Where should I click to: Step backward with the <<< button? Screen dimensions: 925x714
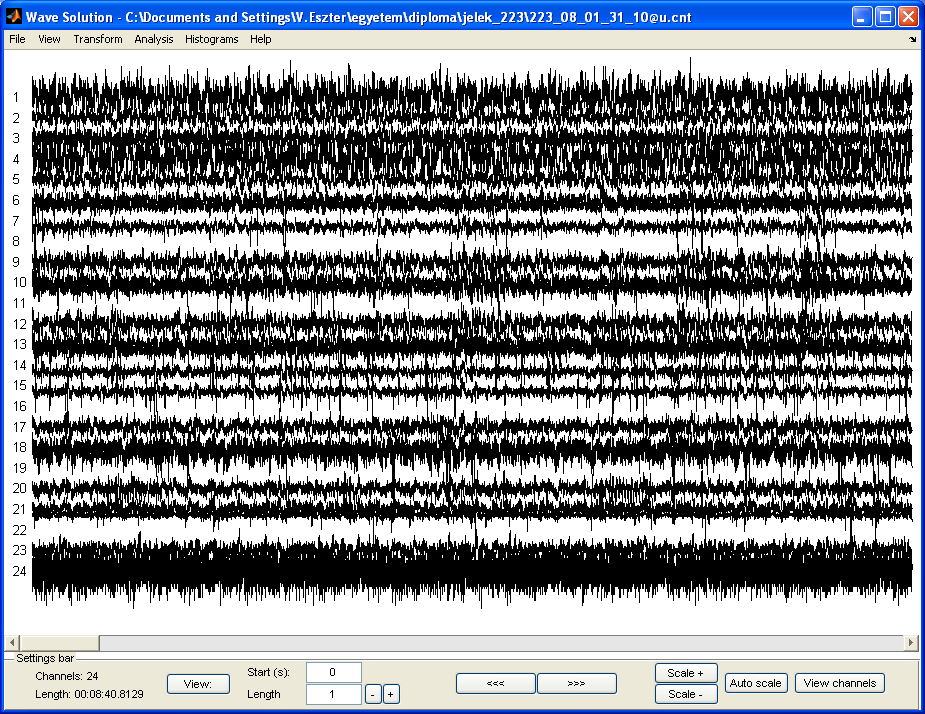tap(496, 683)
